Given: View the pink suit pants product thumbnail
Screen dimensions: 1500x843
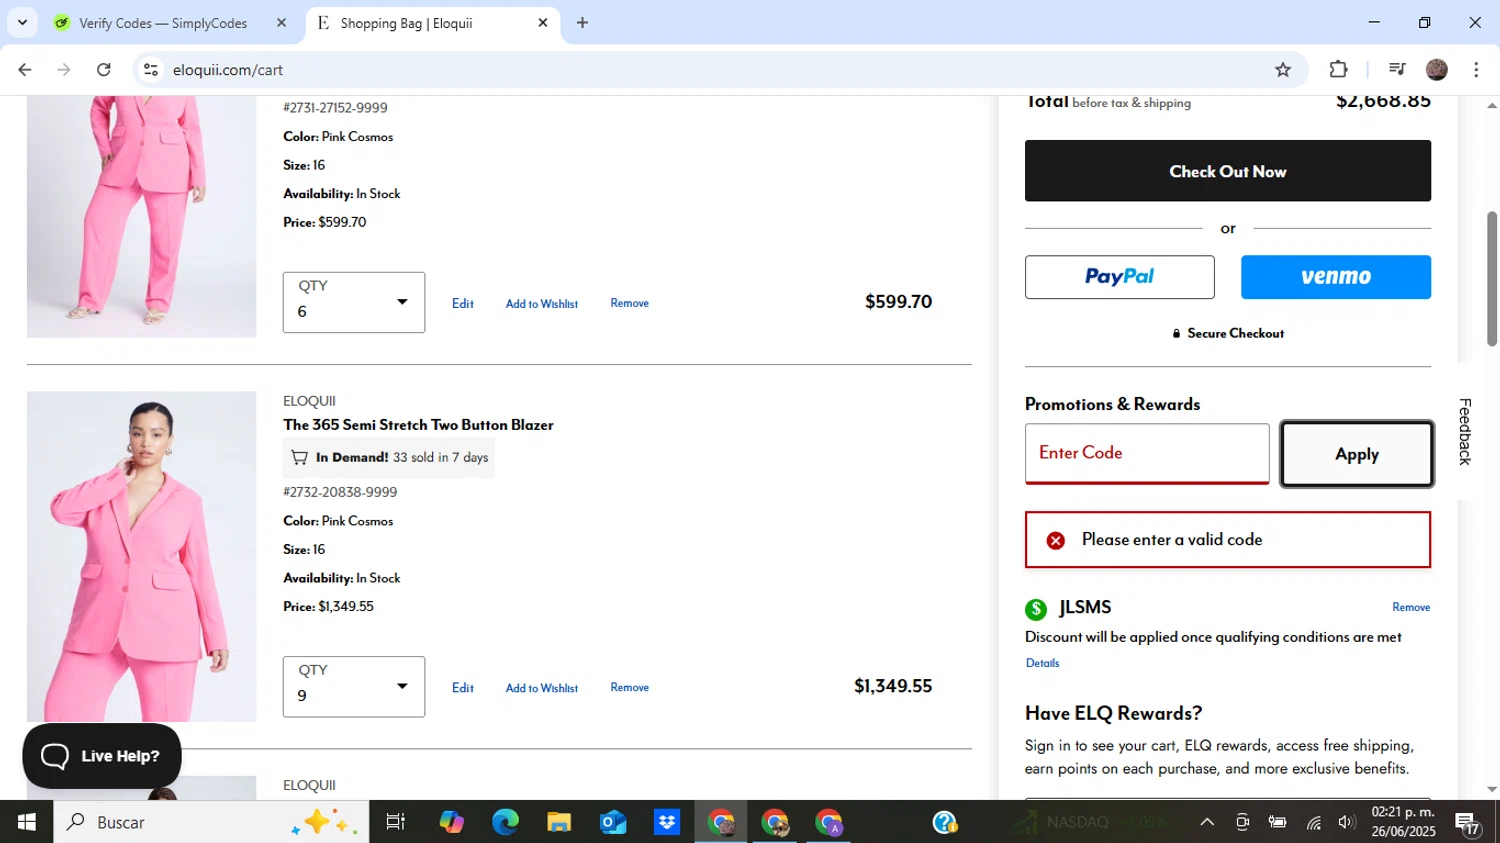Looking at the screenshot, I should point(141,216).
